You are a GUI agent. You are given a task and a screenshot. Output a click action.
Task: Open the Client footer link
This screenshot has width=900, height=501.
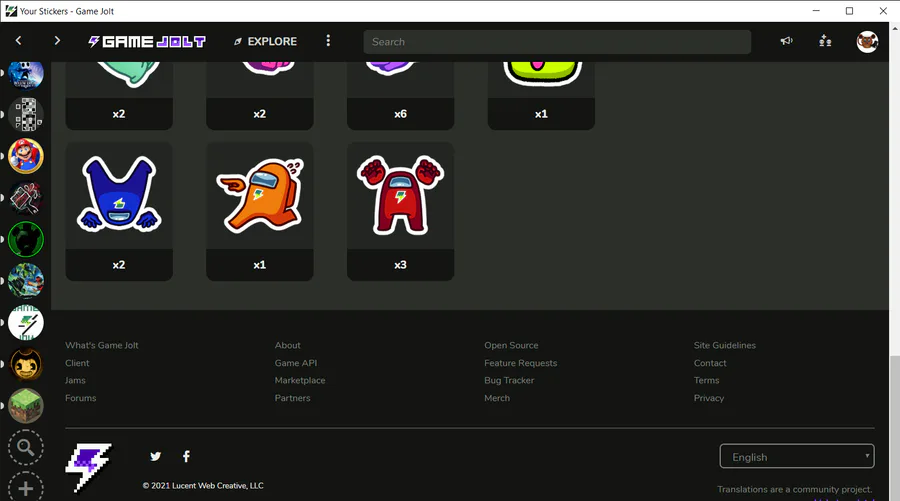pos(77,363)
